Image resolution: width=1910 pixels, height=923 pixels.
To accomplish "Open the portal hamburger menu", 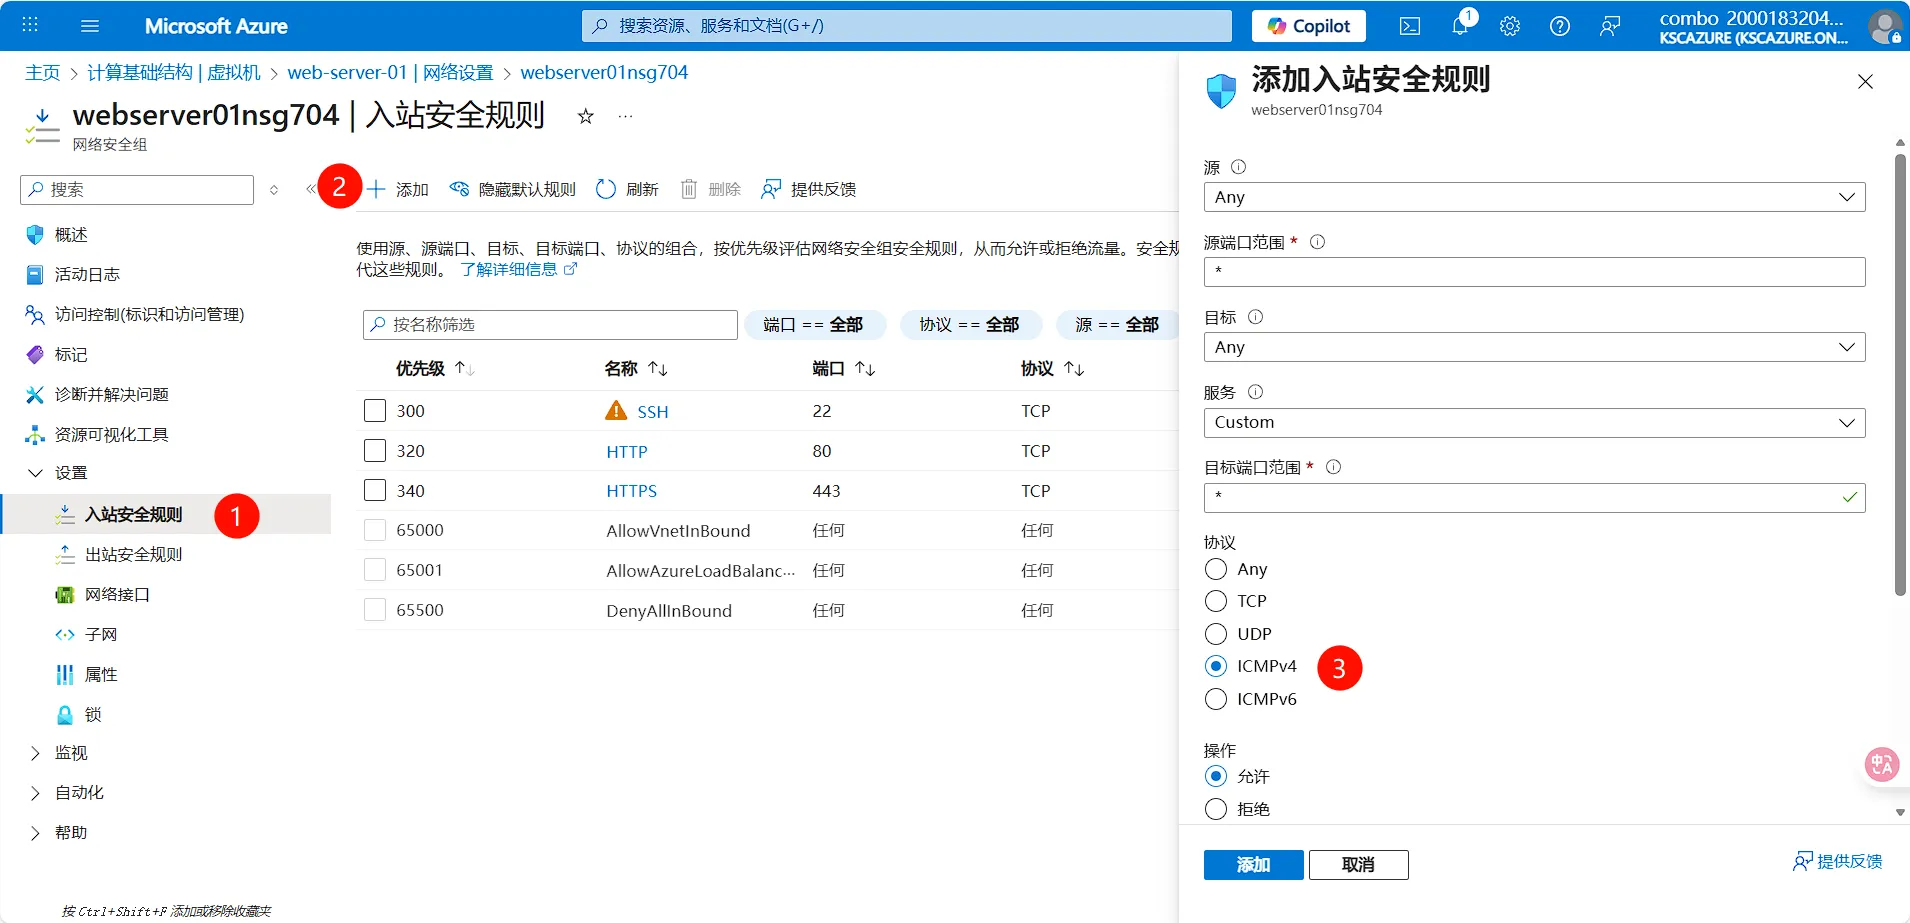I will (x=90, y=25).
